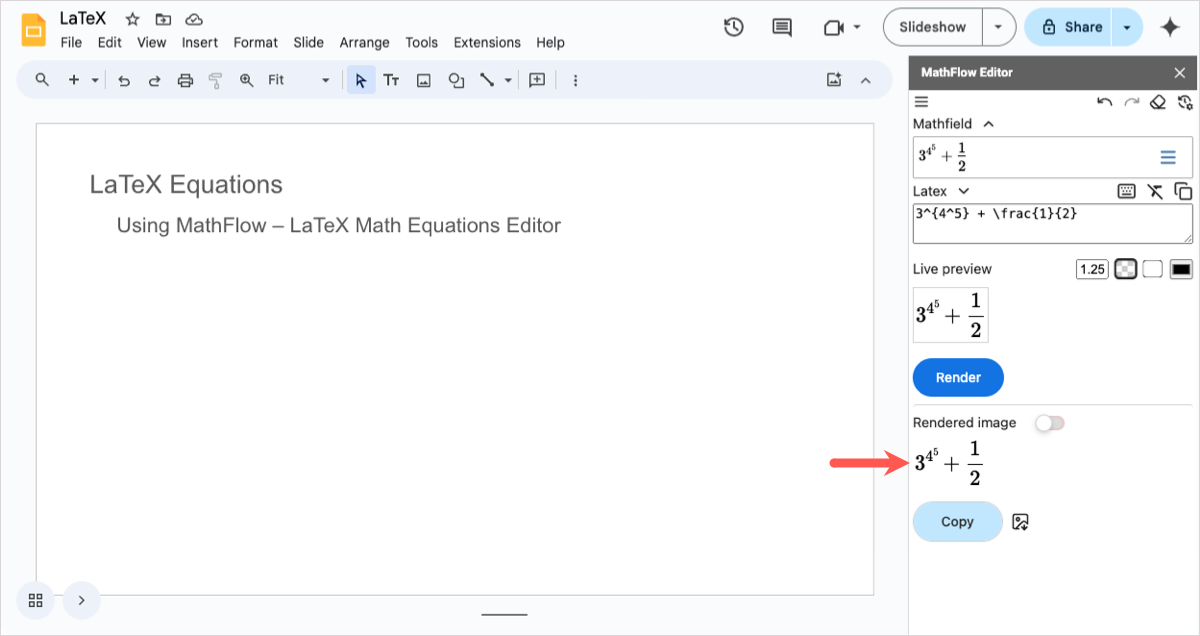Choose the Select arrow tool
1200x636 pixels.
click(x=361, y=81)
